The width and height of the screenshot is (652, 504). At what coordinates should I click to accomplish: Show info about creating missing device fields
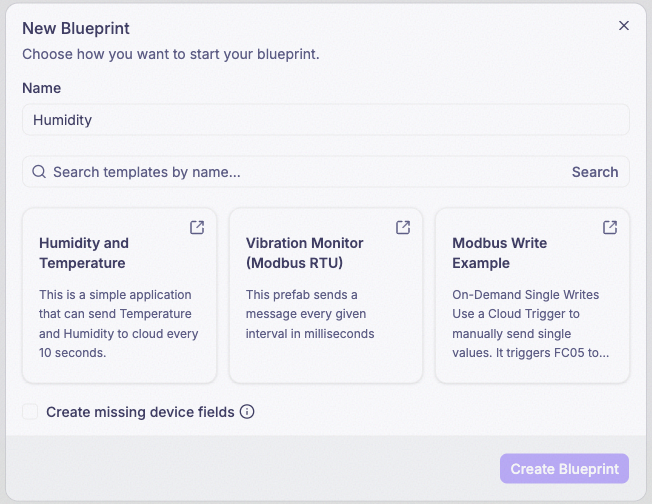click(x=247, y=412)
